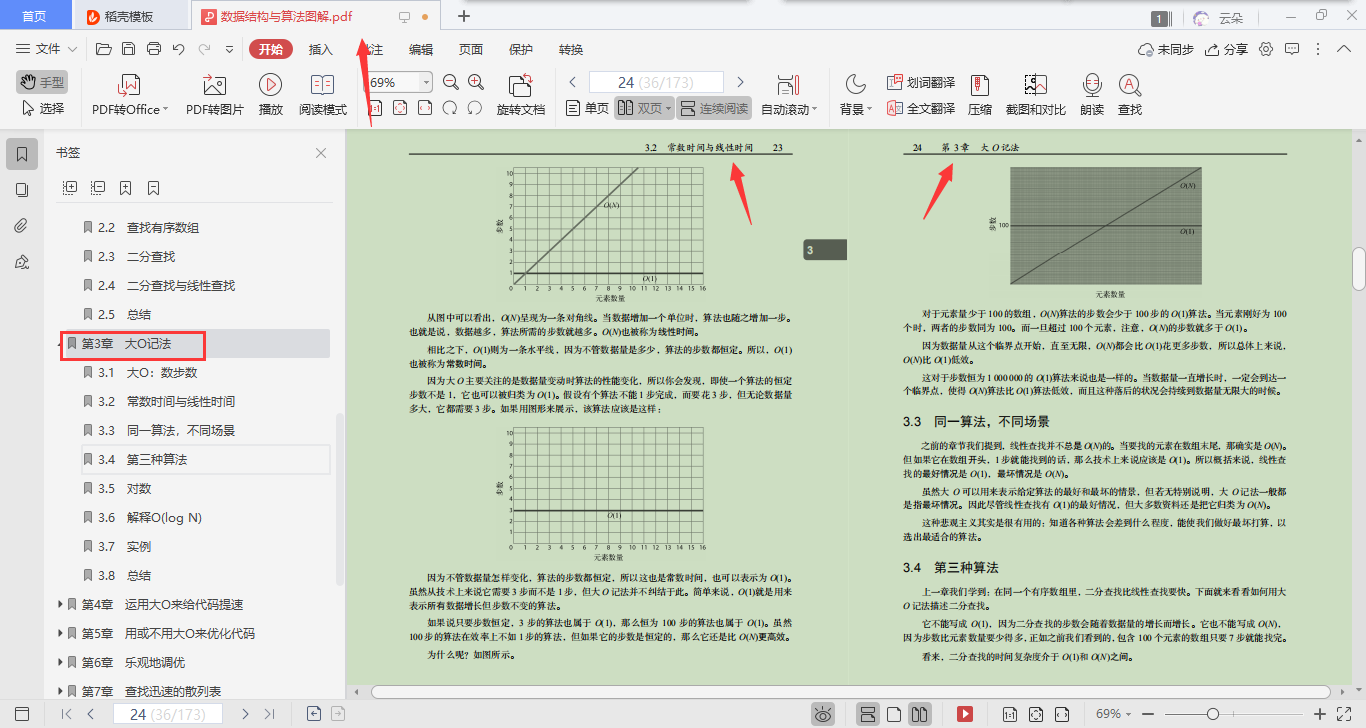Toggle 划词翻译 word translation
This screenshot has width=1366, height=728.
pyautogui.click(x=921, y=82)
